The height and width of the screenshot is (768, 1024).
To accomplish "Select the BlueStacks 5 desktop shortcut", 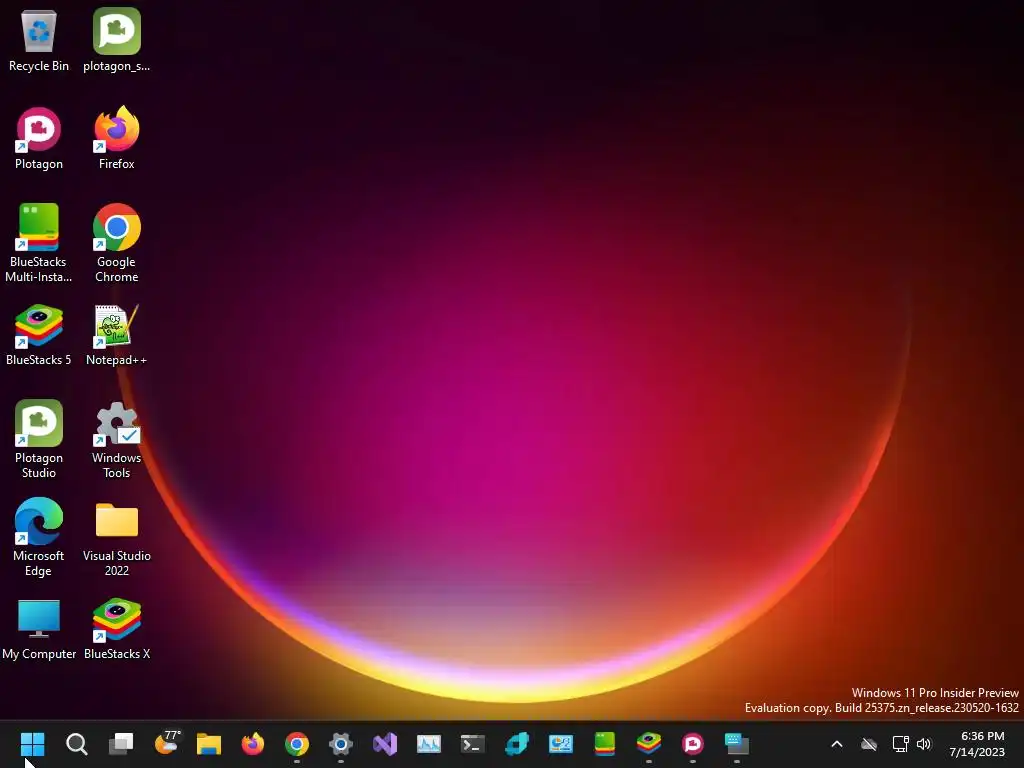I will [x=39, y=334].
